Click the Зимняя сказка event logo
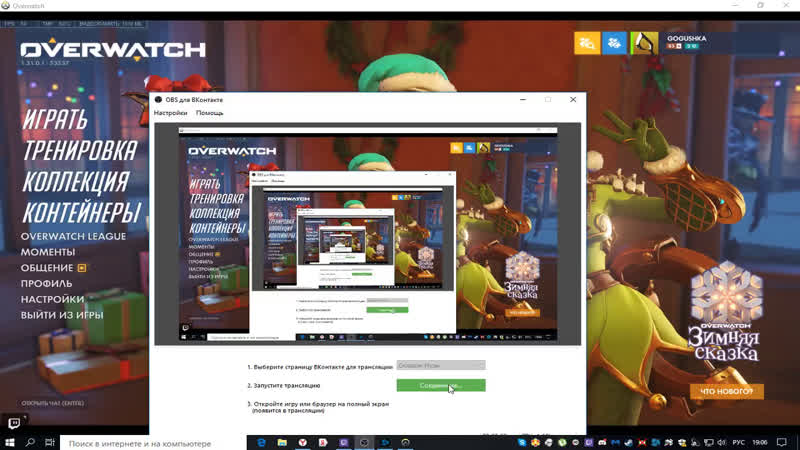This screenshot has height=450, width=800. [x=725, y=312]
